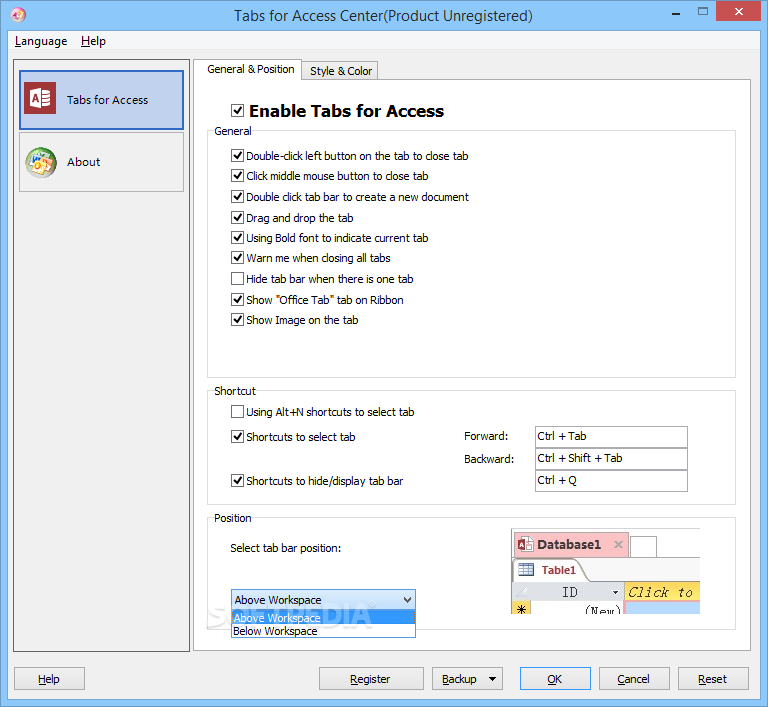This screenshot has width=768, height=707.
Task: Toggle Double click tab bar new document
Action: click(x=238, y=197)
